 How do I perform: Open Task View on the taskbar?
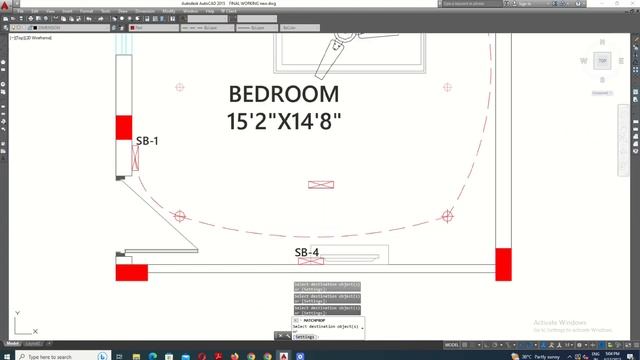[x=119, y=356]
